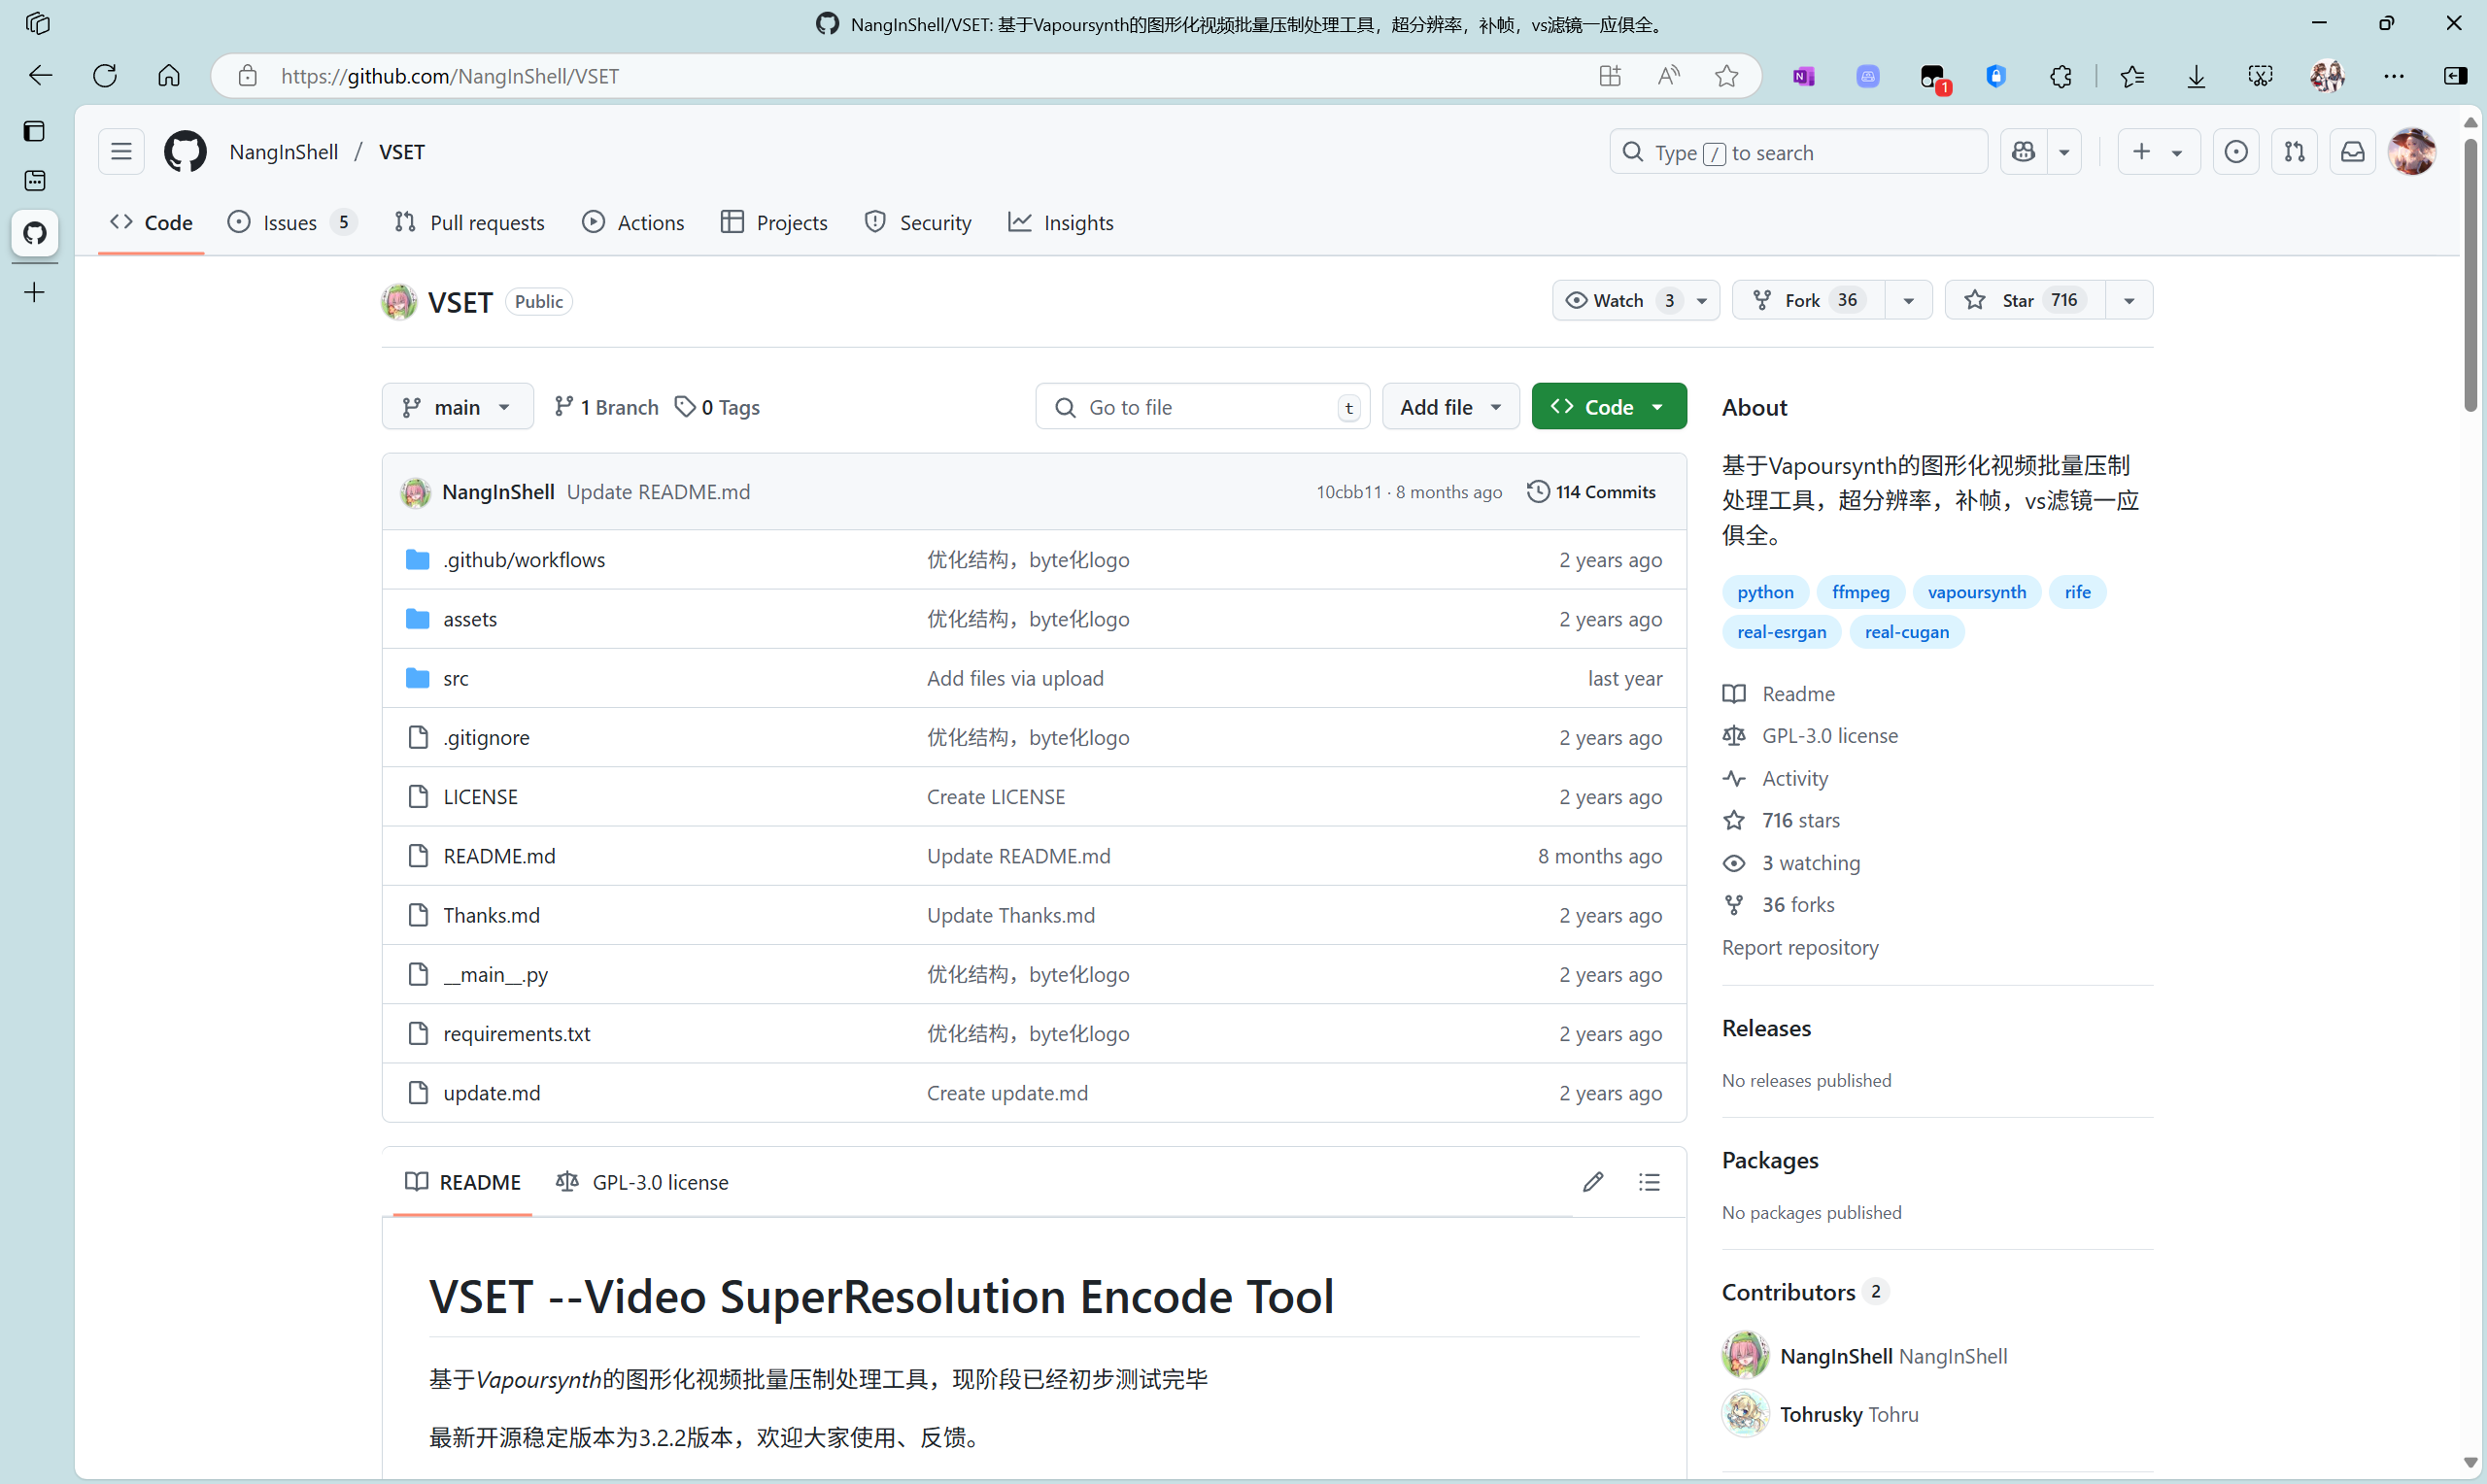The height and width of the screenshot is (1484, 2487).
Task: Open the Projects tab
Action: coord(774,222)
